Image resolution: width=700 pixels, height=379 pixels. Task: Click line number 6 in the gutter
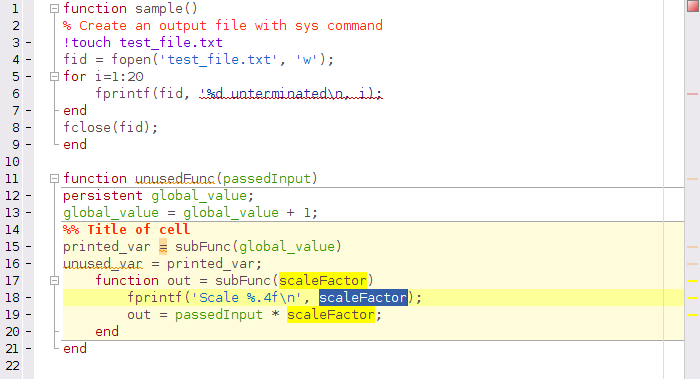[15, 94]
